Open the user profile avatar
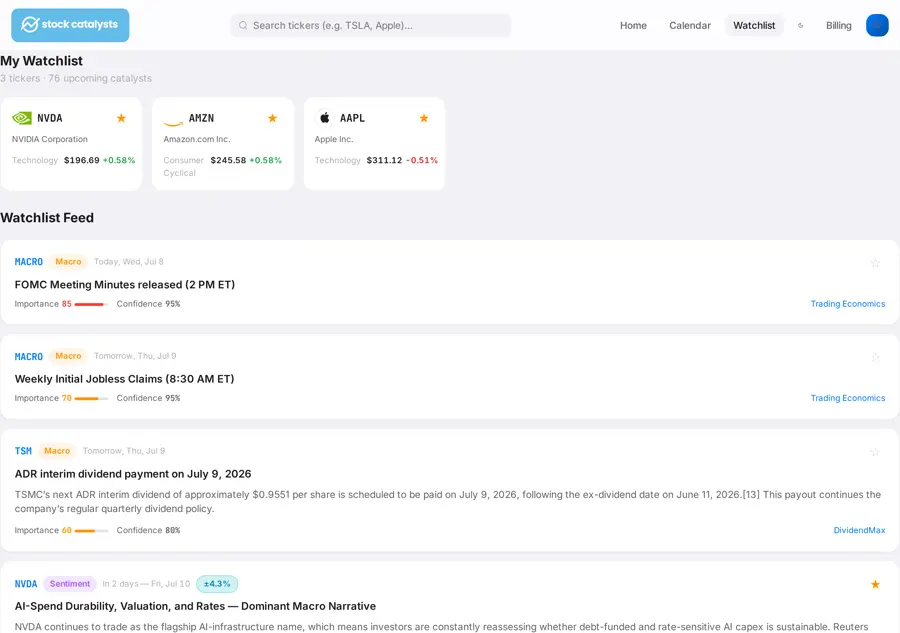900x633 pixels. click(x=876, y=25)
